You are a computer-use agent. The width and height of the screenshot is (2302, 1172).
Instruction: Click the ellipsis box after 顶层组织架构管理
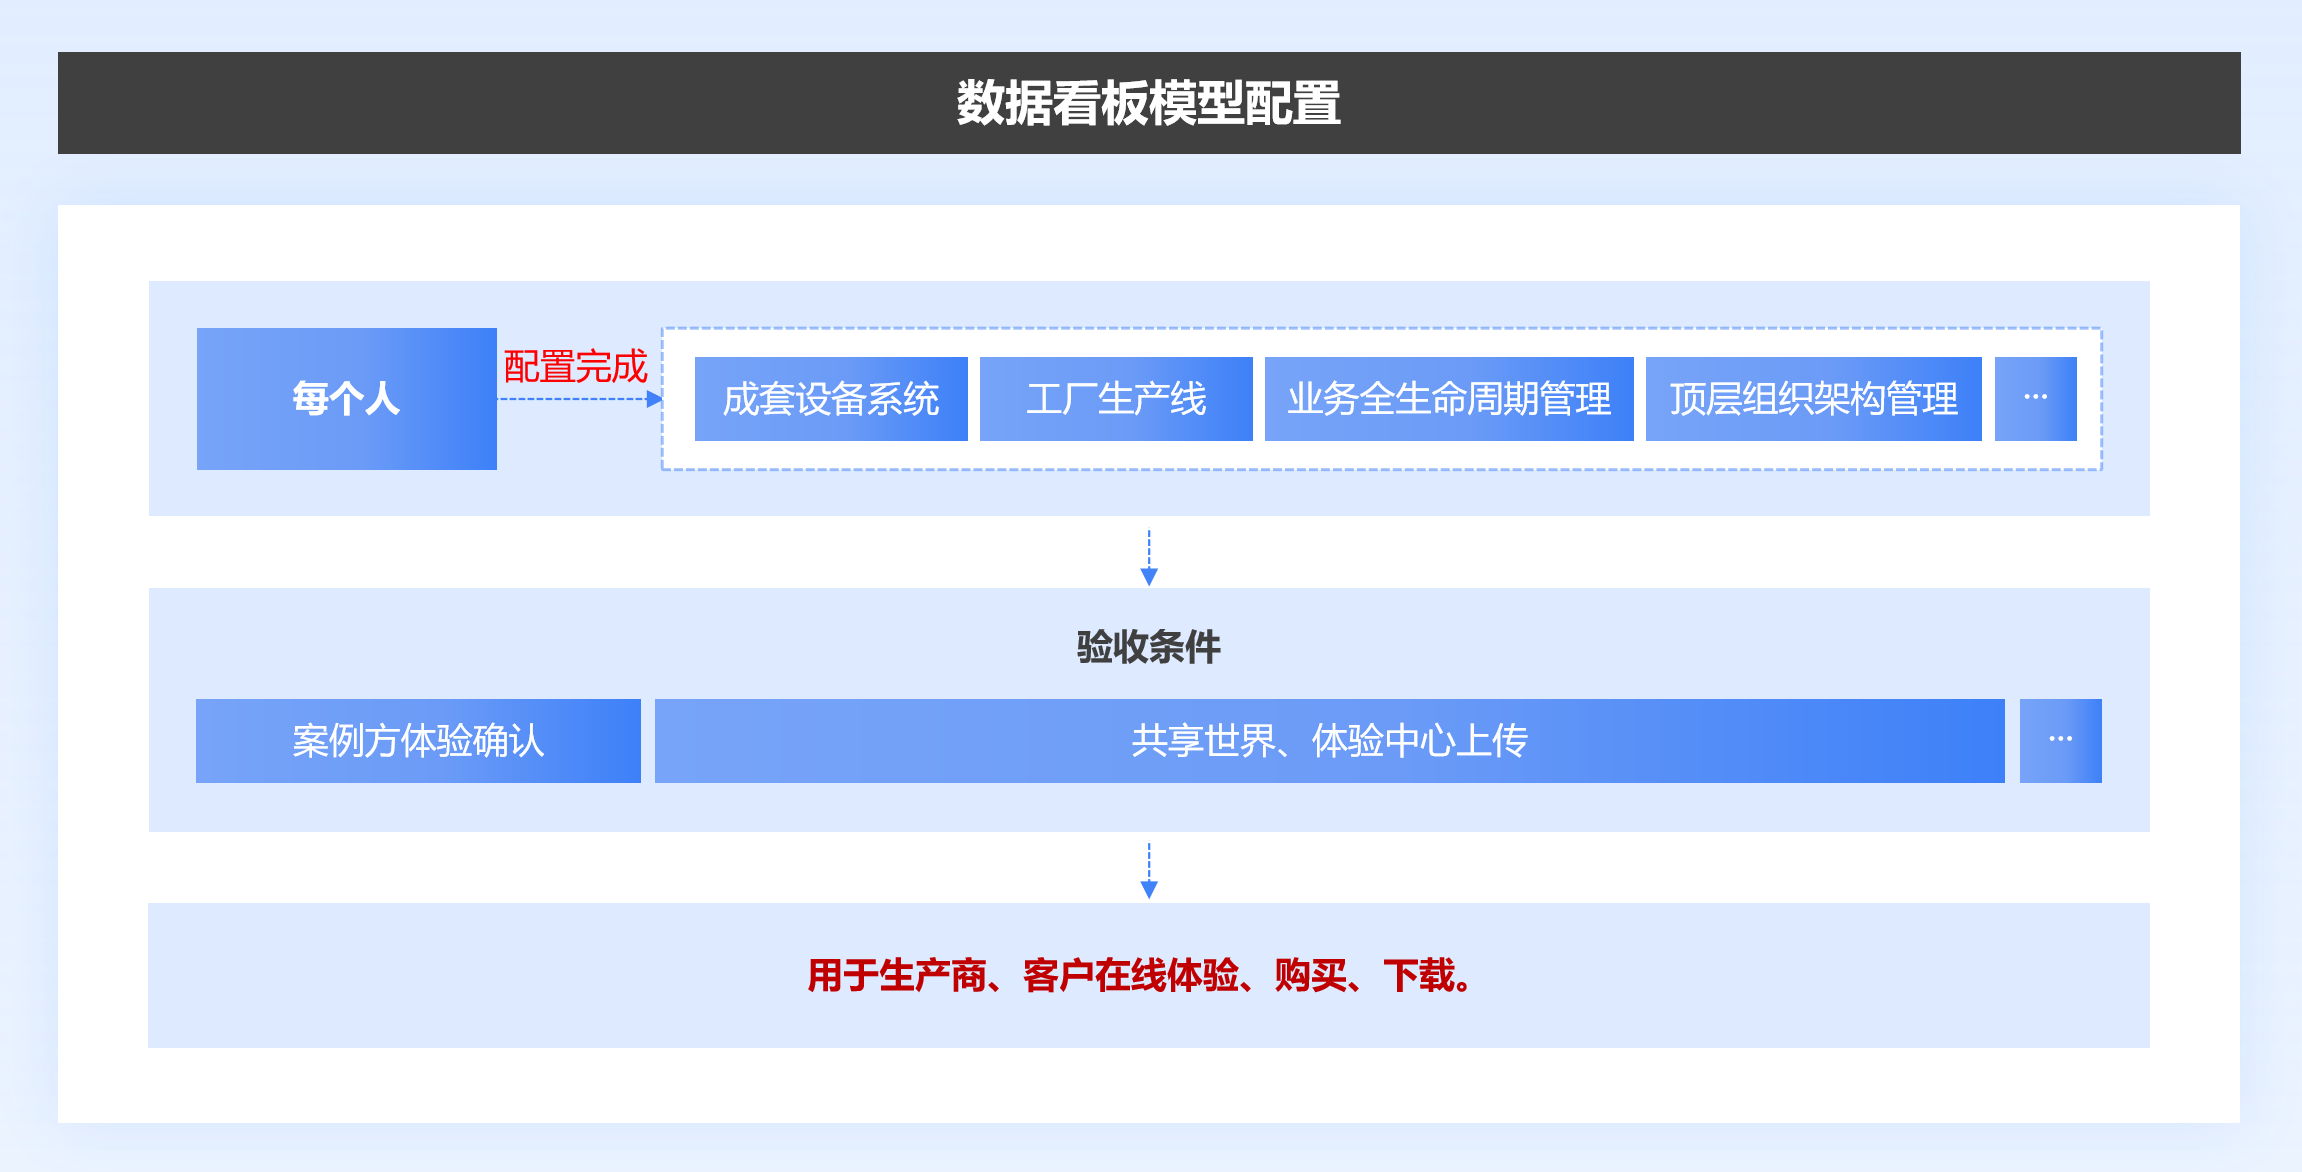click(x=2035, y=399)
